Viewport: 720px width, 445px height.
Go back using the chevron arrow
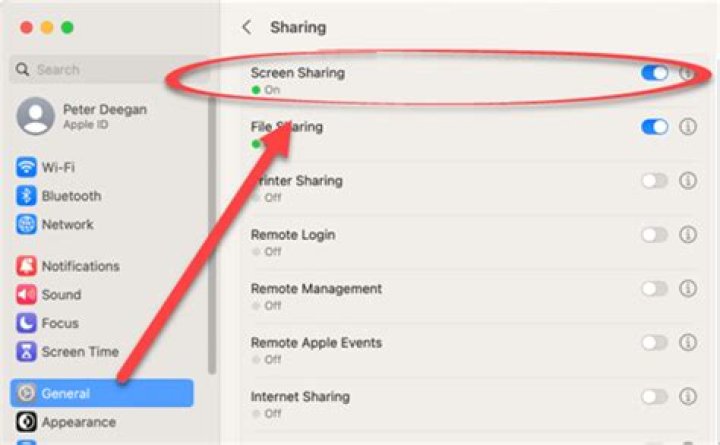[247, 28]
